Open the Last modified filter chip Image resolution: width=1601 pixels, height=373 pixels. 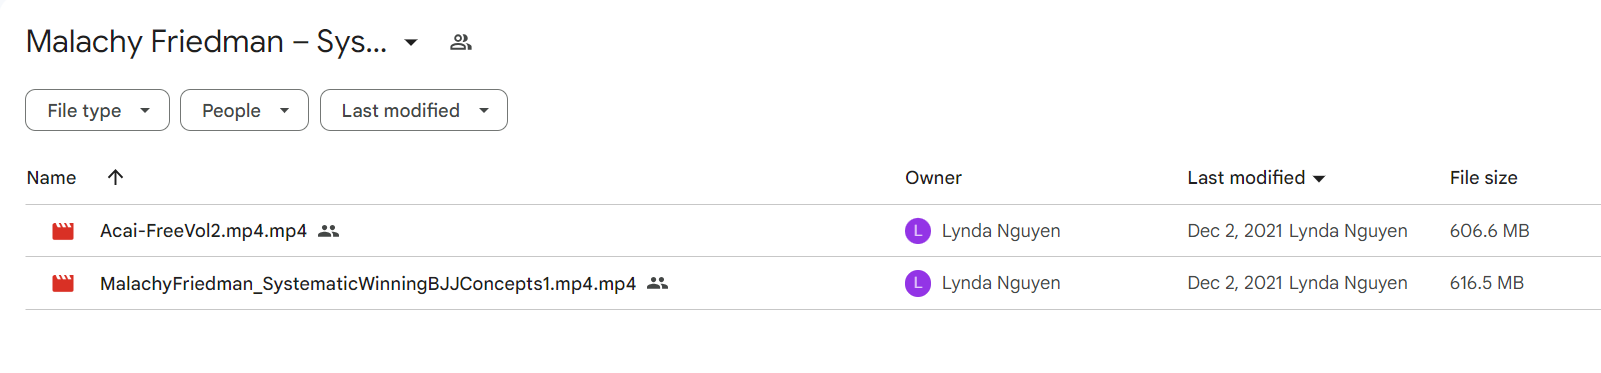[x=414, y=110]
